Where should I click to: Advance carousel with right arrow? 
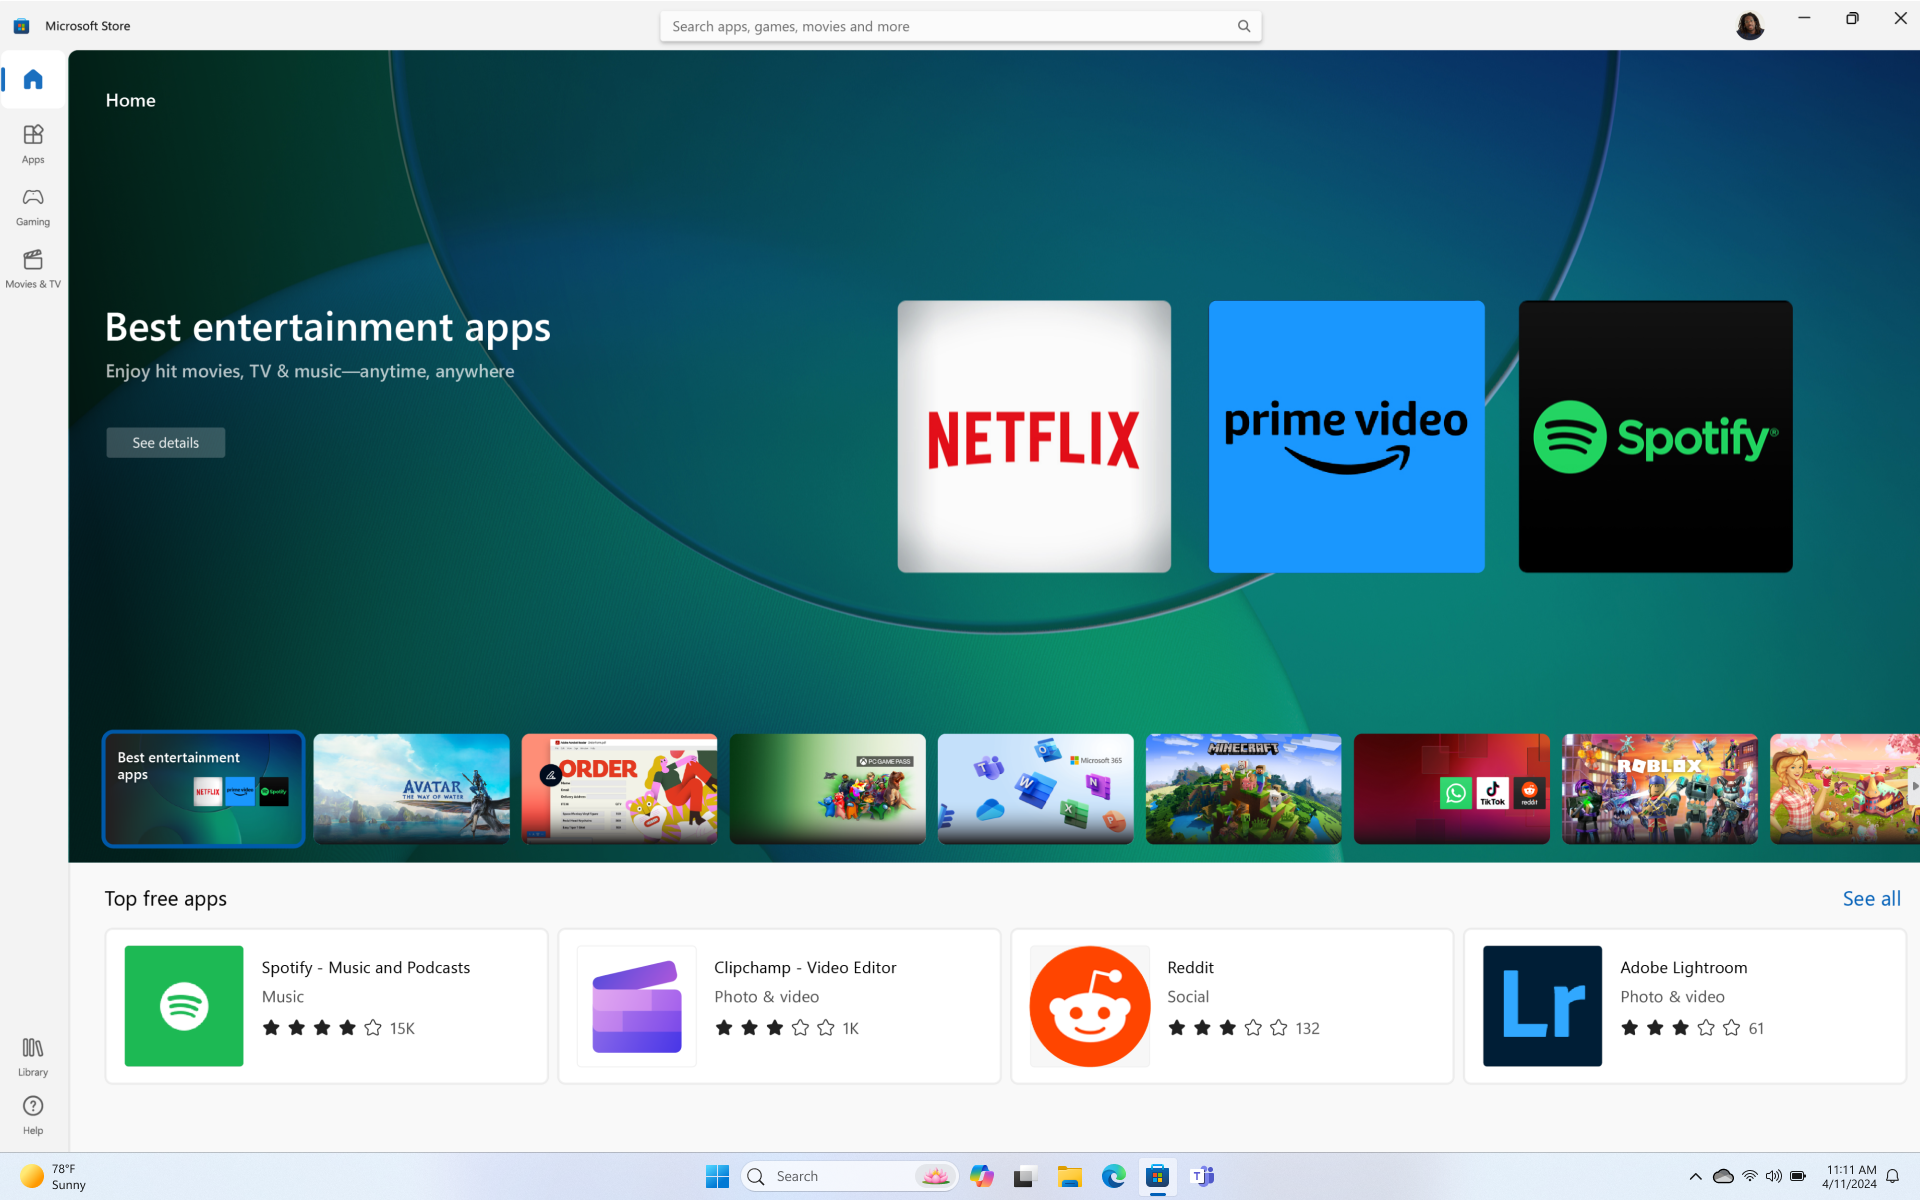click(1914, 787)
